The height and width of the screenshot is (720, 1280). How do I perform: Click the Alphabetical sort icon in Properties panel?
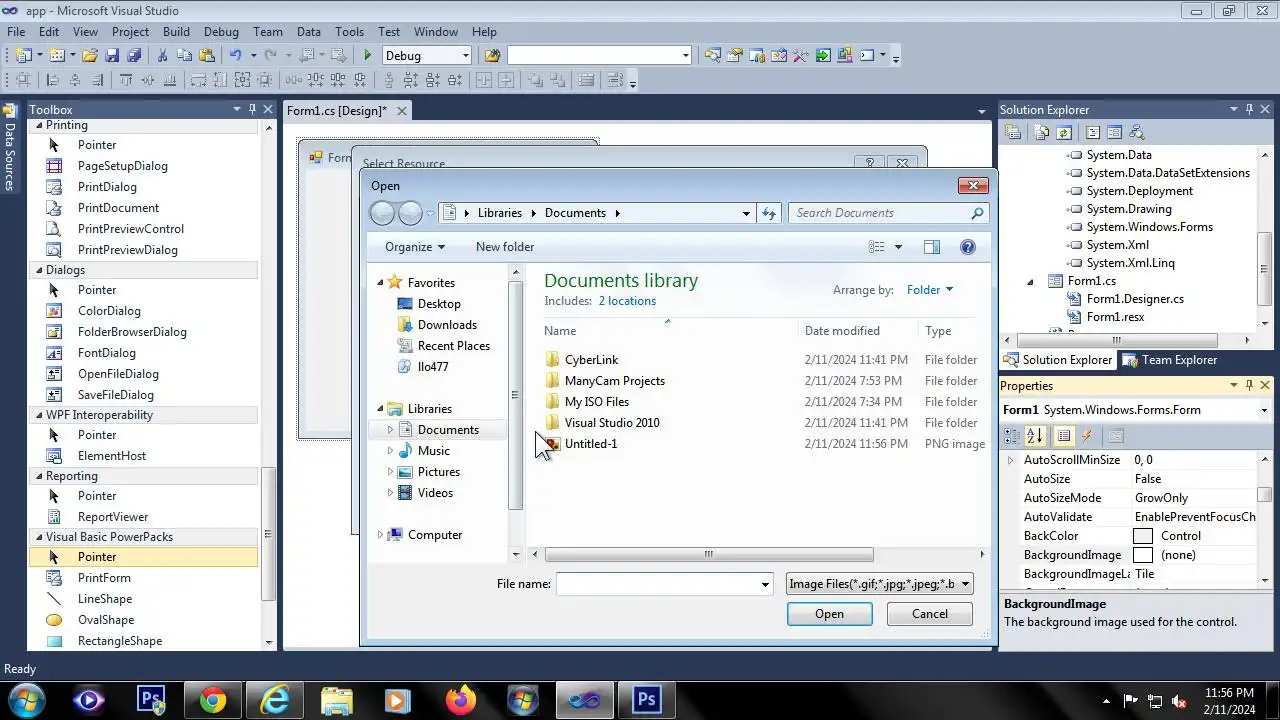[1034, 436]
